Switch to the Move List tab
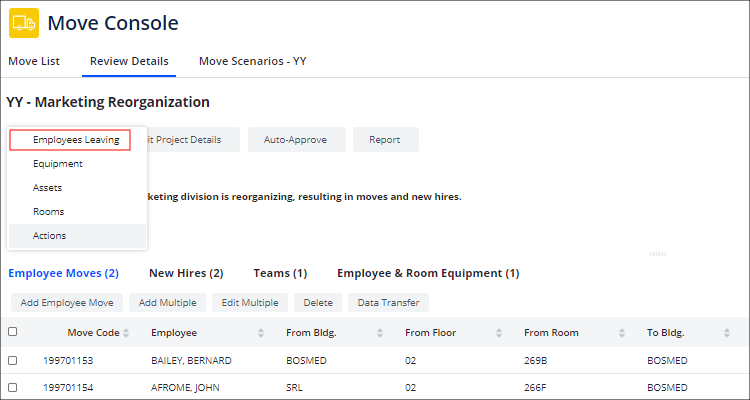 coord(34,61)
